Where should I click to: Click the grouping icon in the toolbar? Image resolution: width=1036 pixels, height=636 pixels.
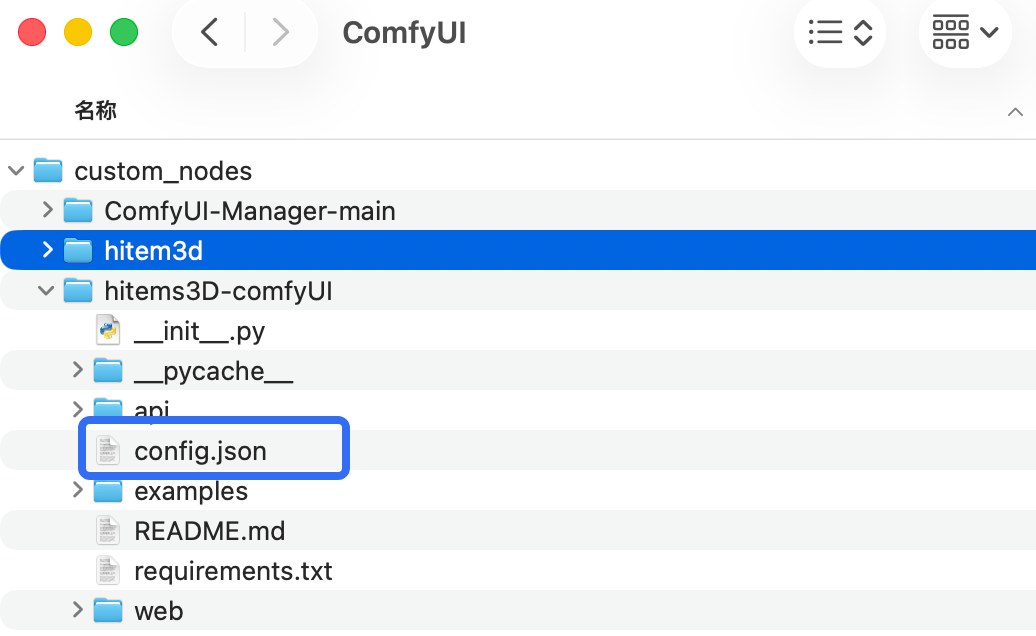[x=950, y=32]
